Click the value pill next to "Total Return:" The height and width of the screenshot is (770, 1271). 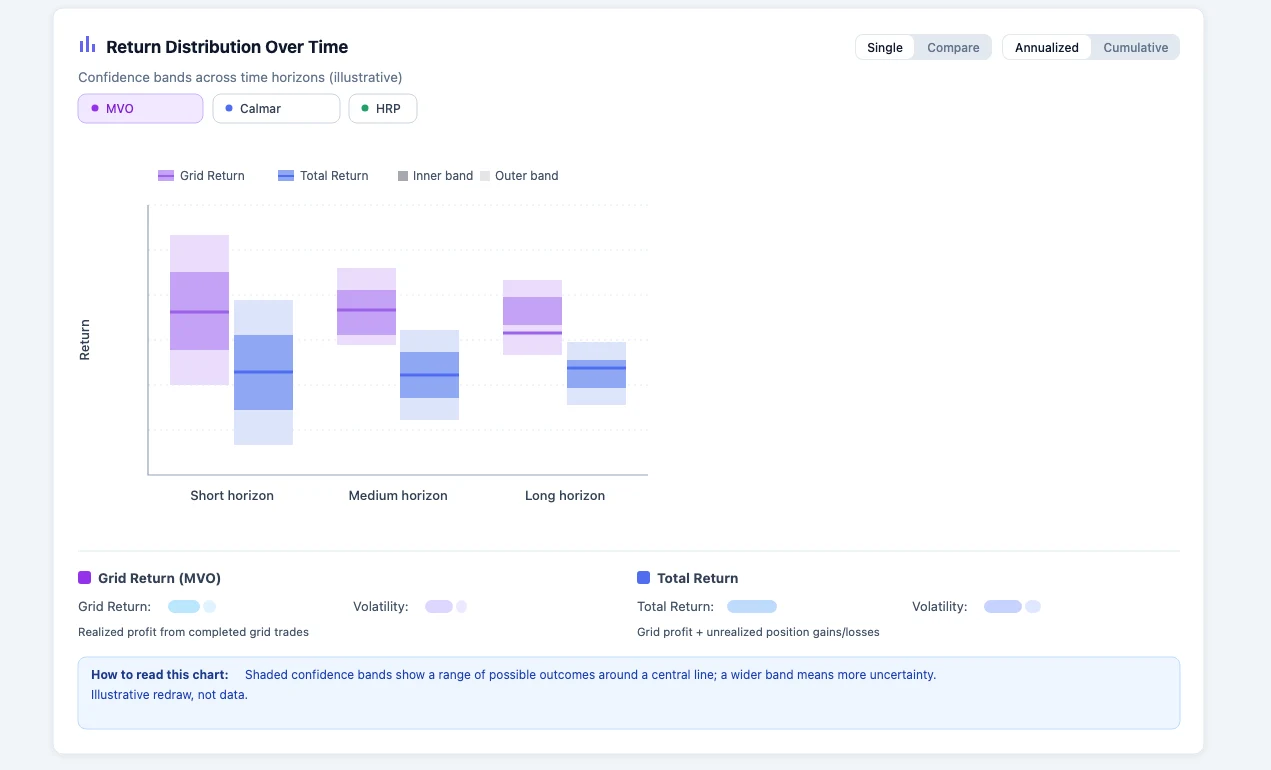752,606
